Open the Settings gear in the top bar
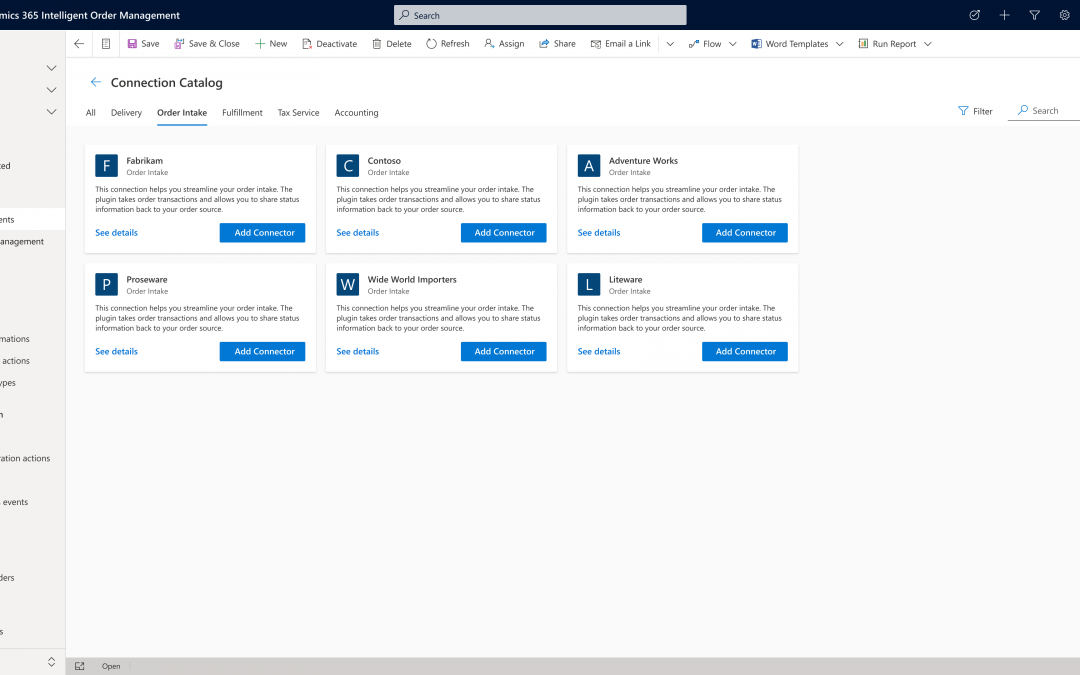 [1063, 15]
